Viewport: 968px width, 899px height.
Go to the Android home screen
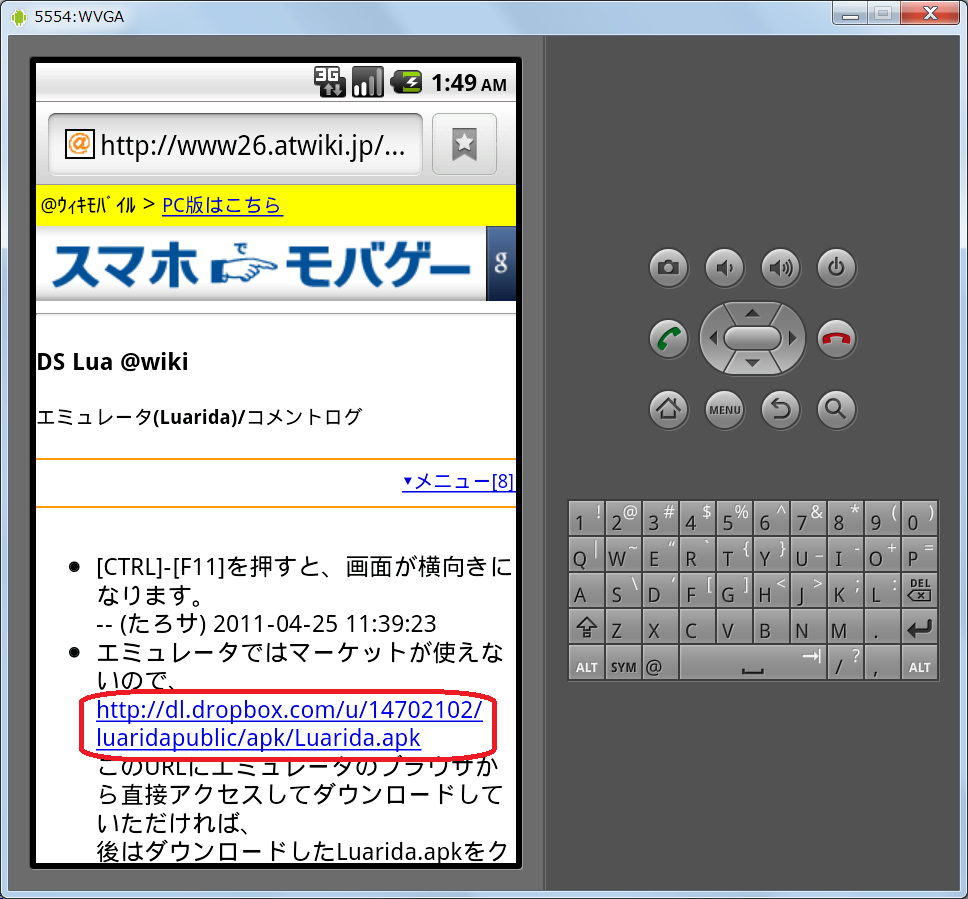669,409
